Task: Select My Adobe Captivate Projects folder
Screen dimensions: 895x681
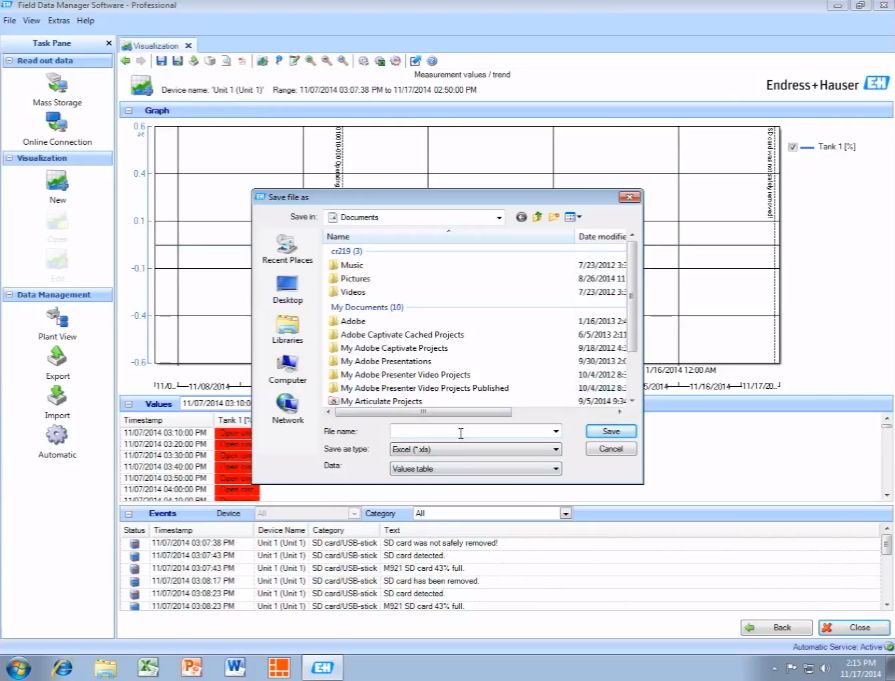Action: tap(394, 348)
